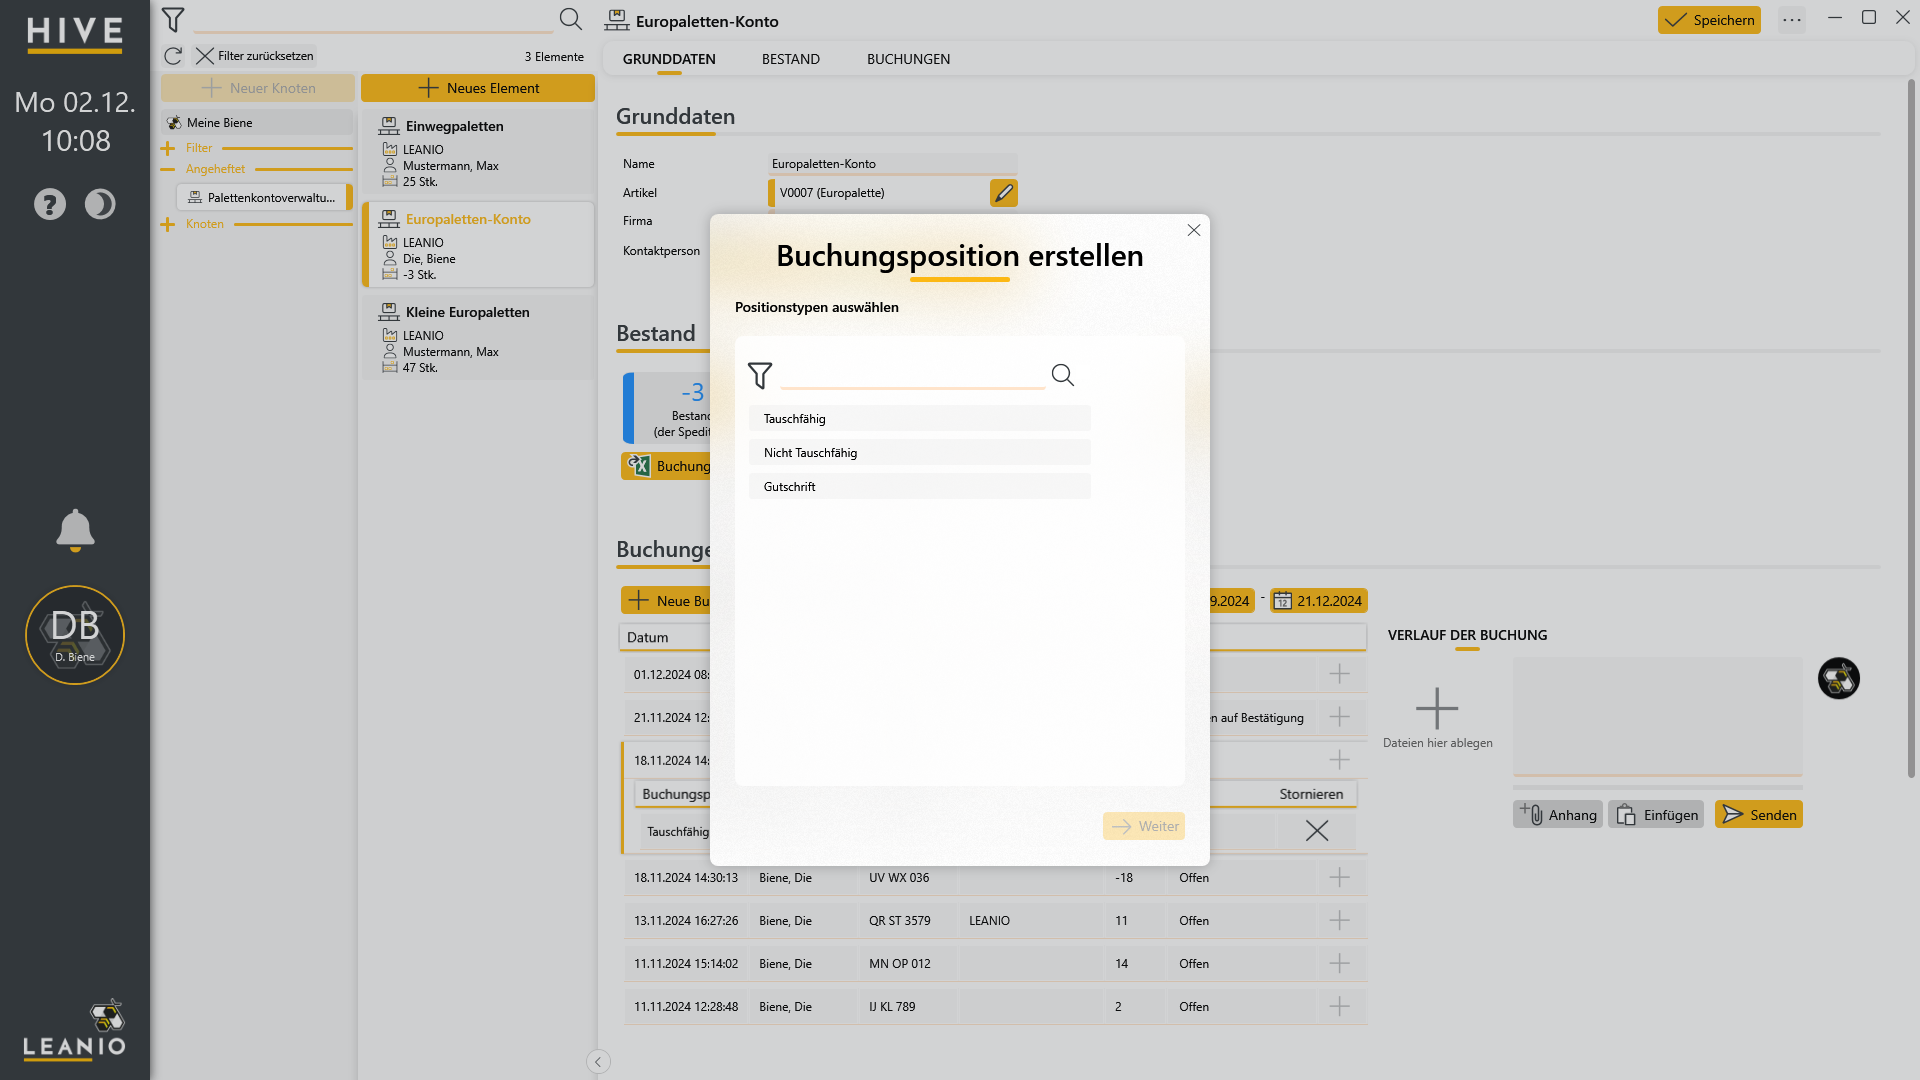Expand row IJ KL 789 plus icon
The width and height of the screenshot is (1920, 1080).
1340,1006
